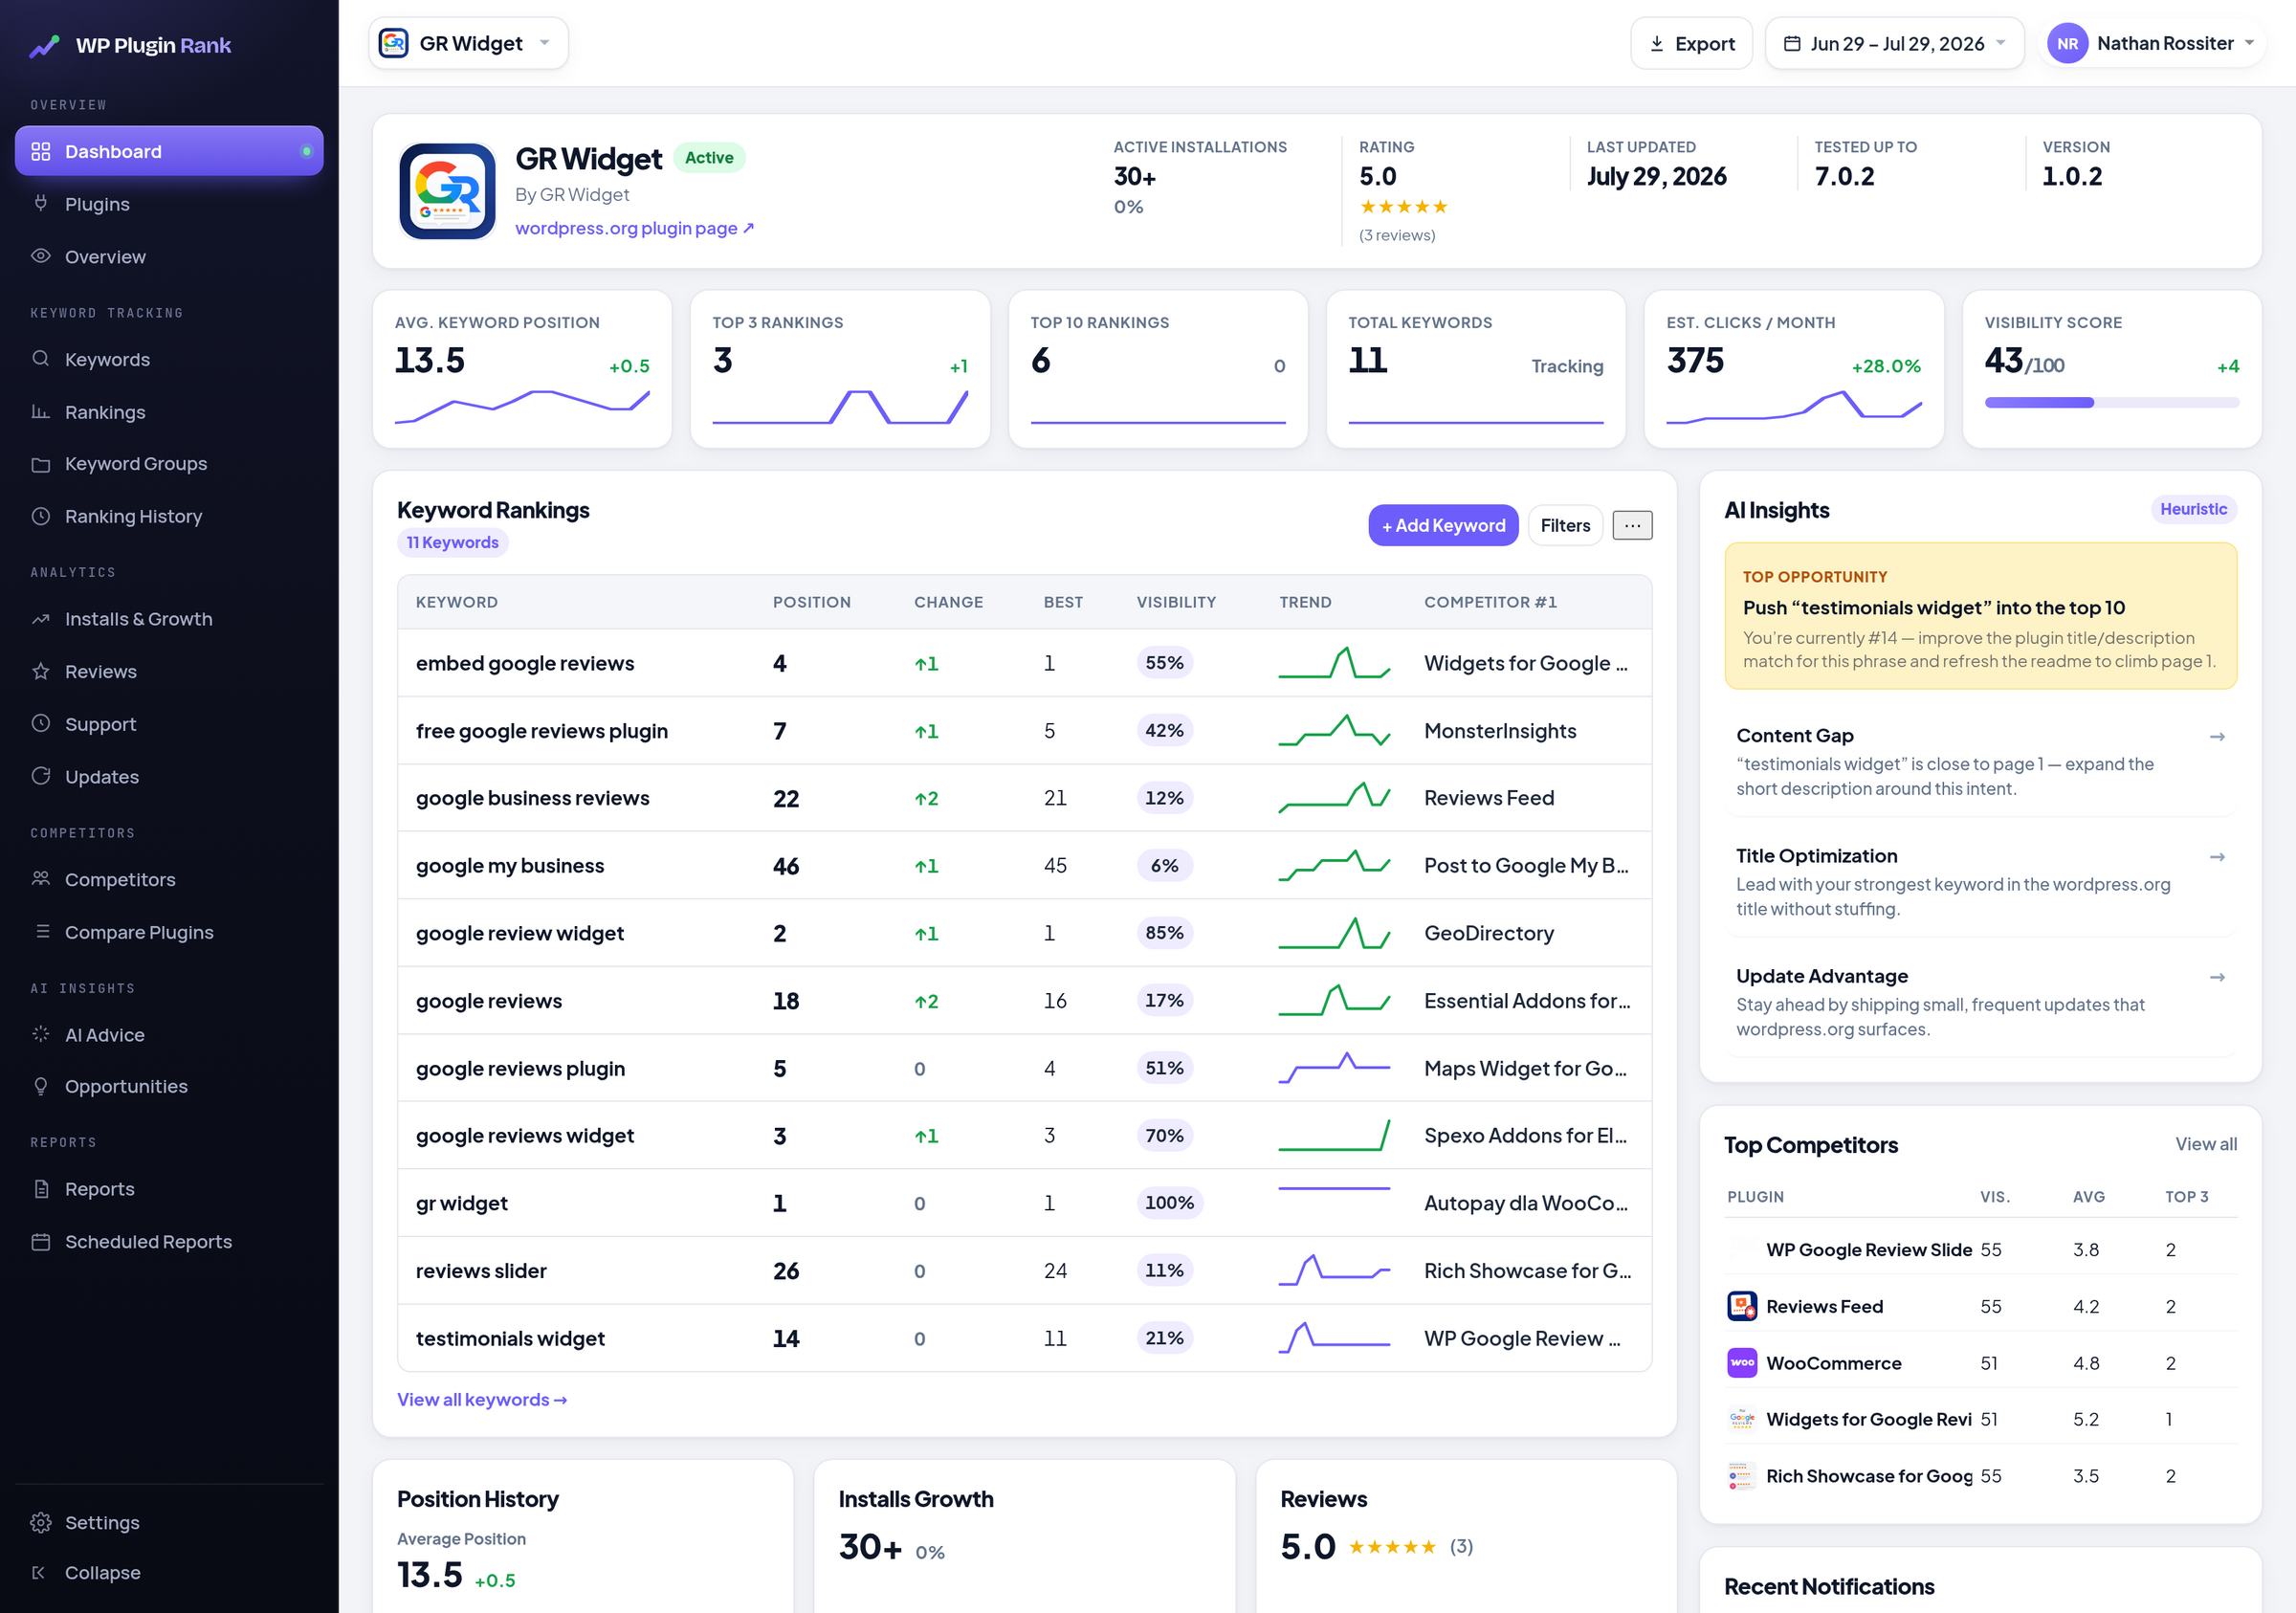Click the NR user avatar
Image resolution: width=2296 pixels, height=1613 pixels.
point(2067,44)
